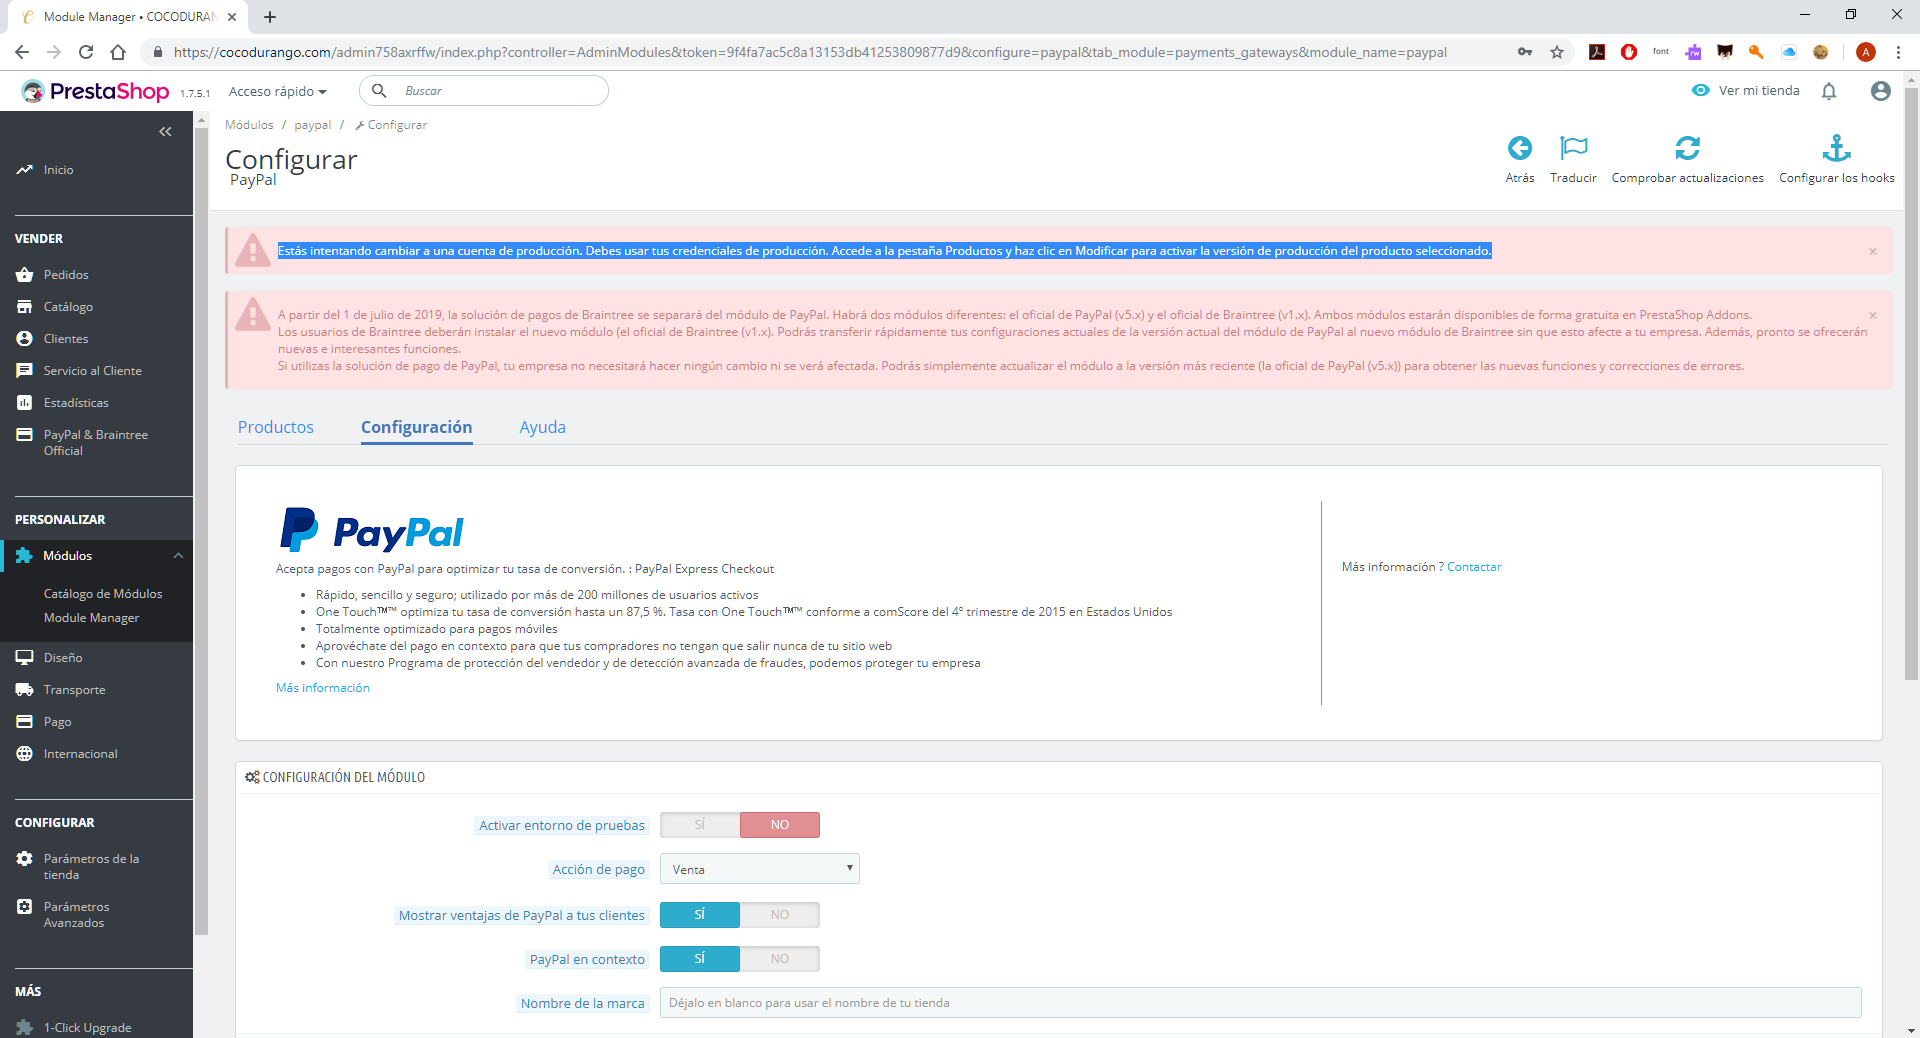Bookmark this page with star icon
Screen dimensions: 1920x1038
[x=1557, y=52]
